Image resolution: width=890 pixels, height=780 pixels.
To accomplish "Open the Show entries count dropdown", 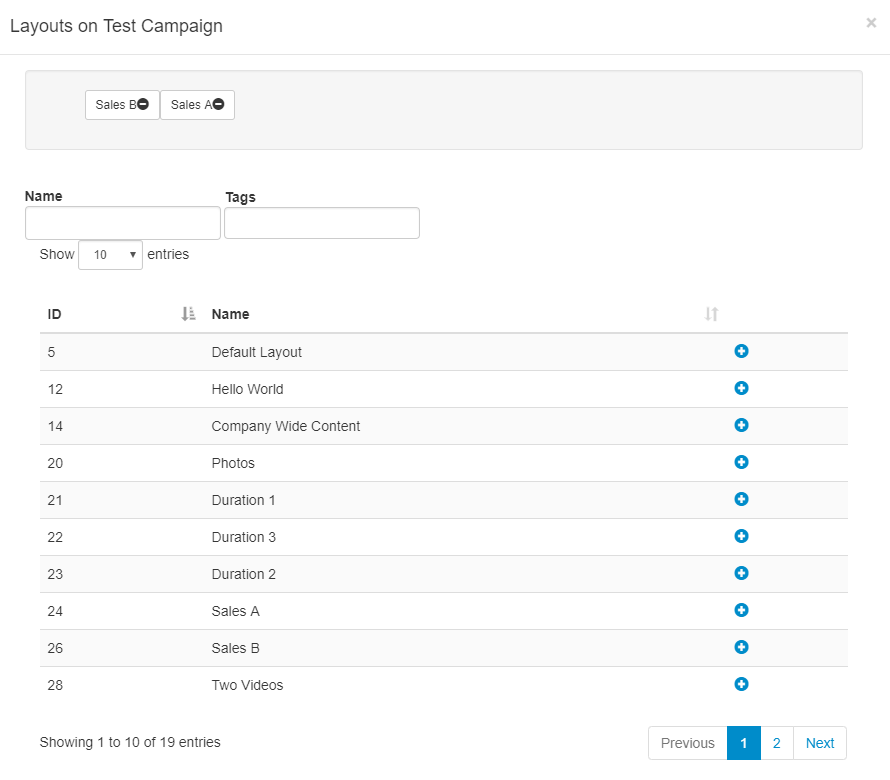I will tap(110, 255).
